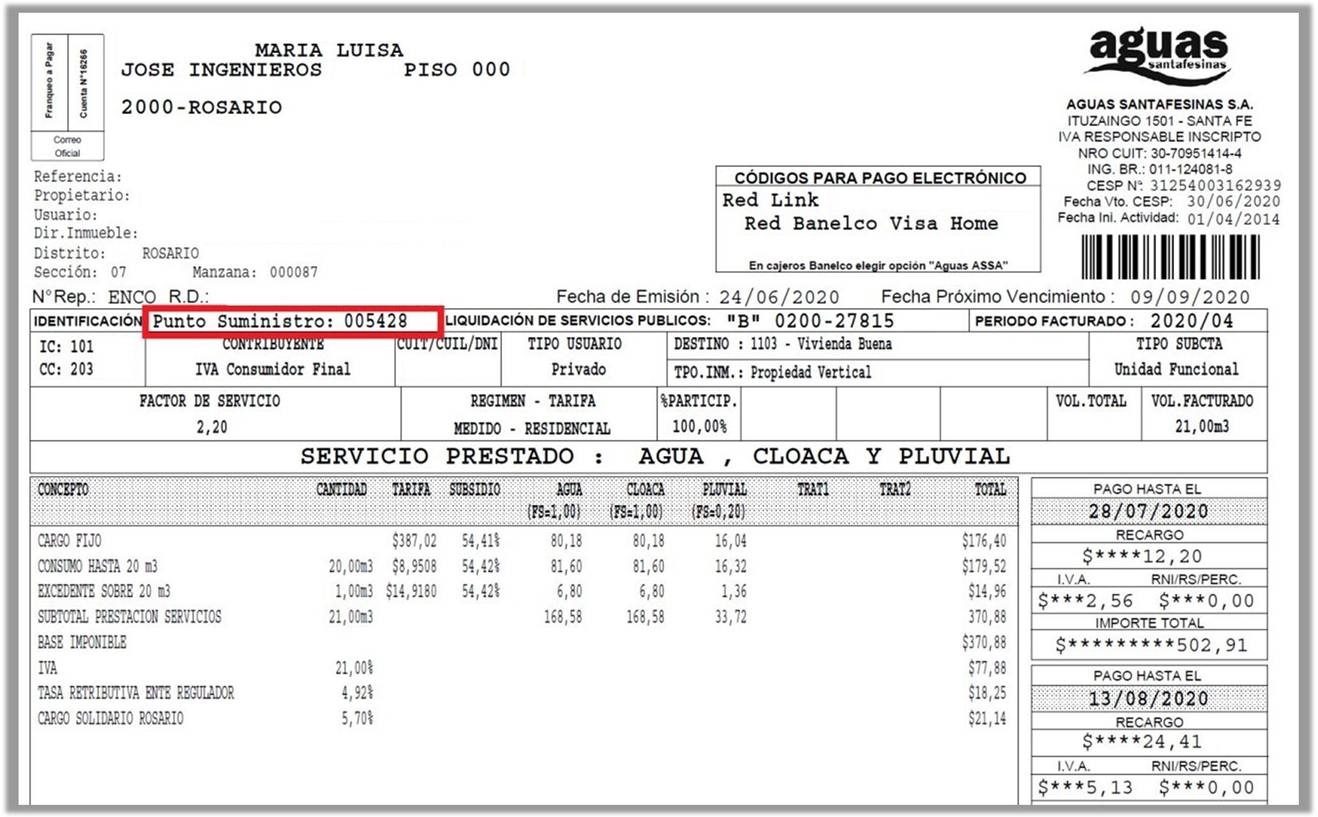Click the importe total value $502,91
Screen dimensions: 1318x817
[1148, 645]
